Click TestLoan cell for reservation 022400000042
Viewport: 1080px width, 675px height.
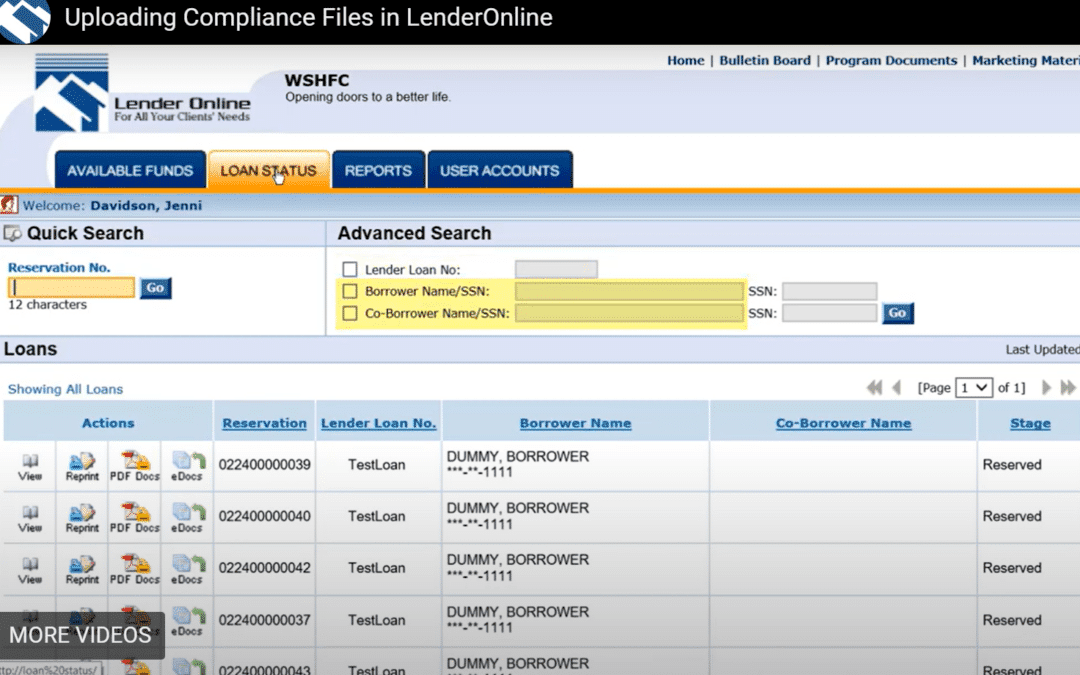coord(377,568)
